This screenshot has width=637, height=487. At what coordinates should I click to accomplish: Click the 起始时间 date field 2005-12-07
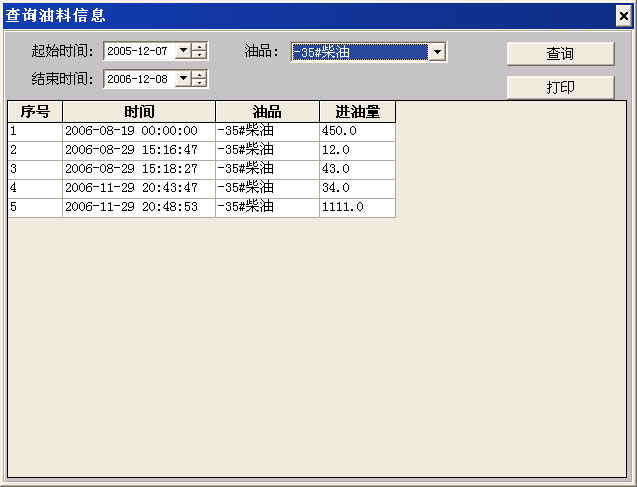pyautogui.click(x=138, y=51)
